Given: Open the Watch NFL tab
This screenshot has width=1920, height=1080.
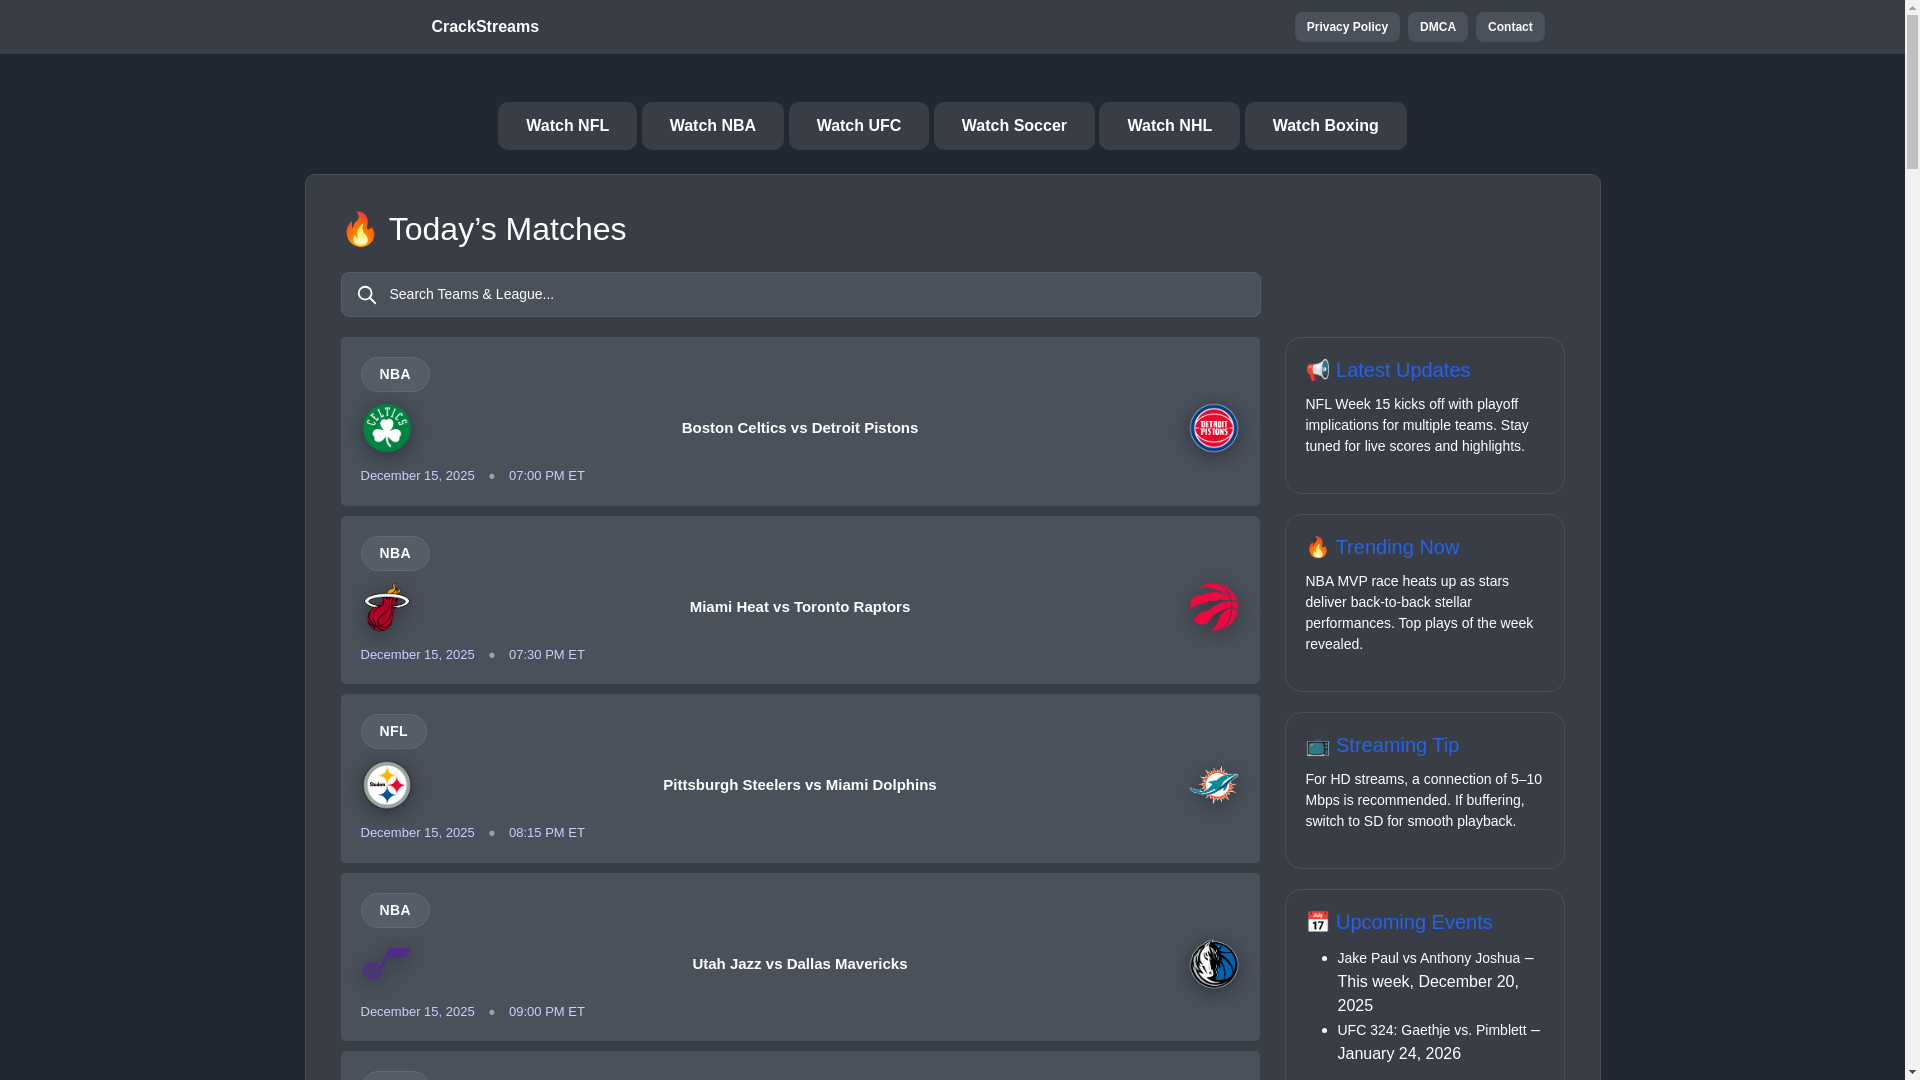Looking at the screenshot, I should [x=567, y=126].
